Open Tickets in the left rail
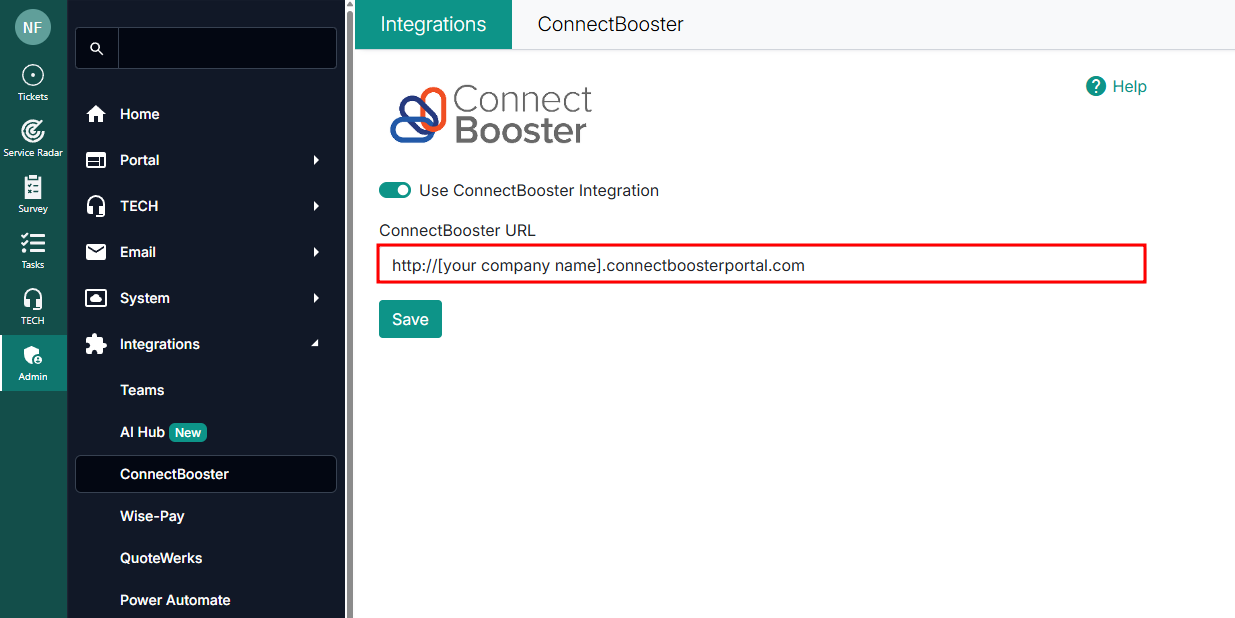The image size is (1235, 618). pyautogui.click(x=33, y=83)
